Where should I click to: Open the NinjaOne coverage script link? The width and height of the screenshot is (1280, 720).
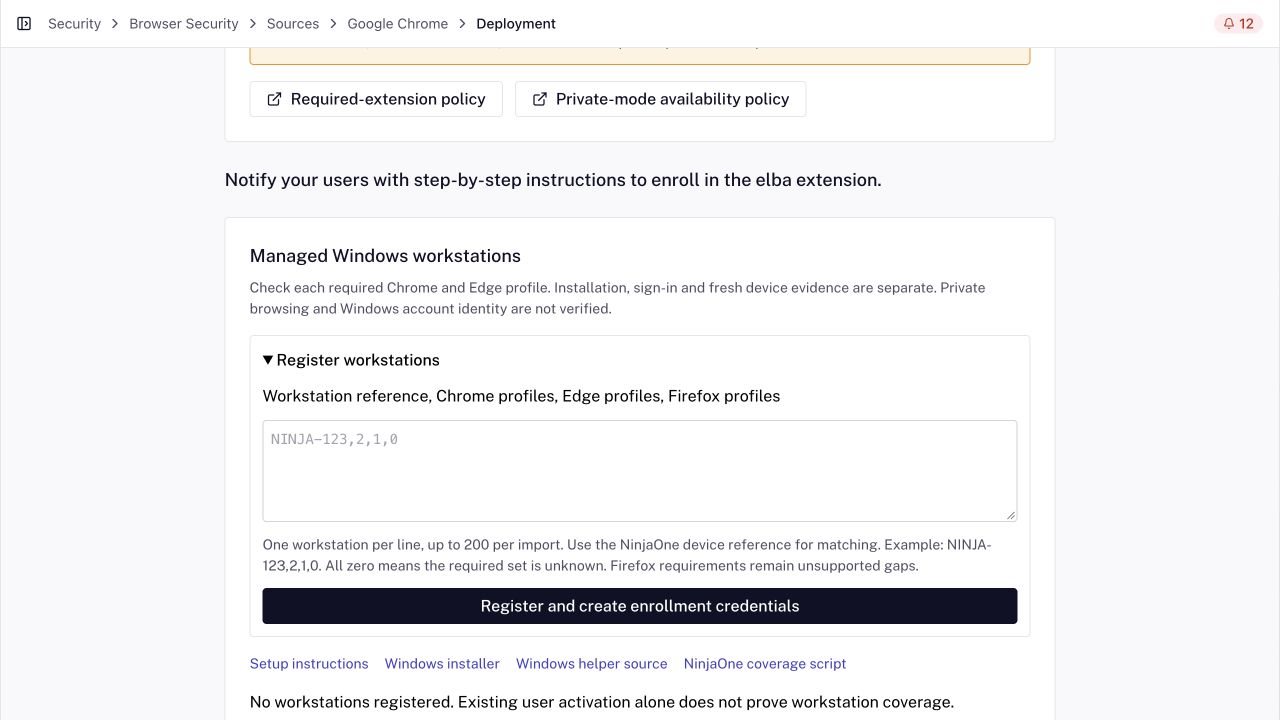click(765, 664)
